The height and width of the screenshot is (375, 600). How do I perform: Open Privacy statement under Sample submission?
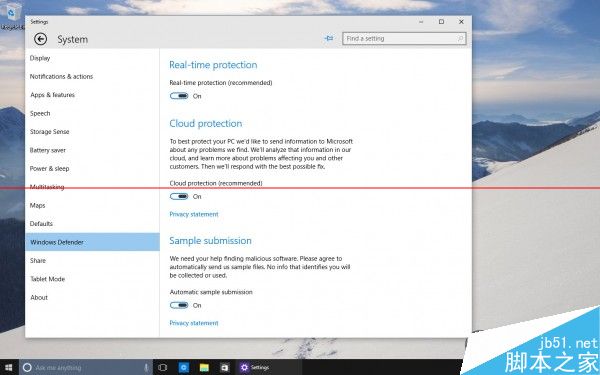pos(194,323)
